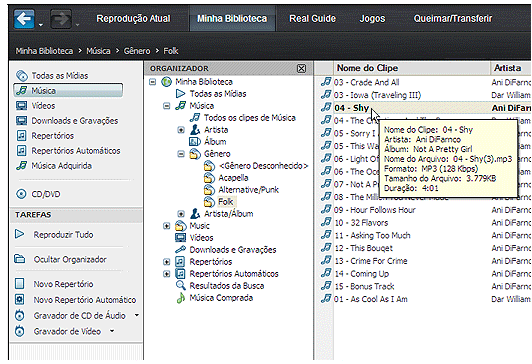This screenshot has height=364, width=532.
Task: Collapse the Música tree node
Action: 167,106
